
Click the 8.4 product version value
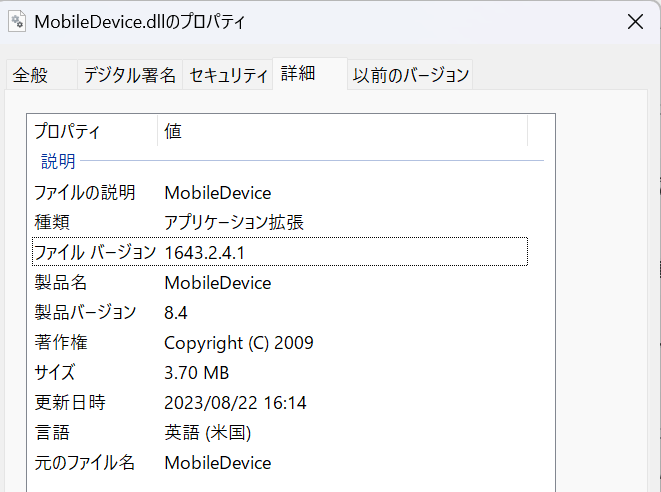coord(176,313)
